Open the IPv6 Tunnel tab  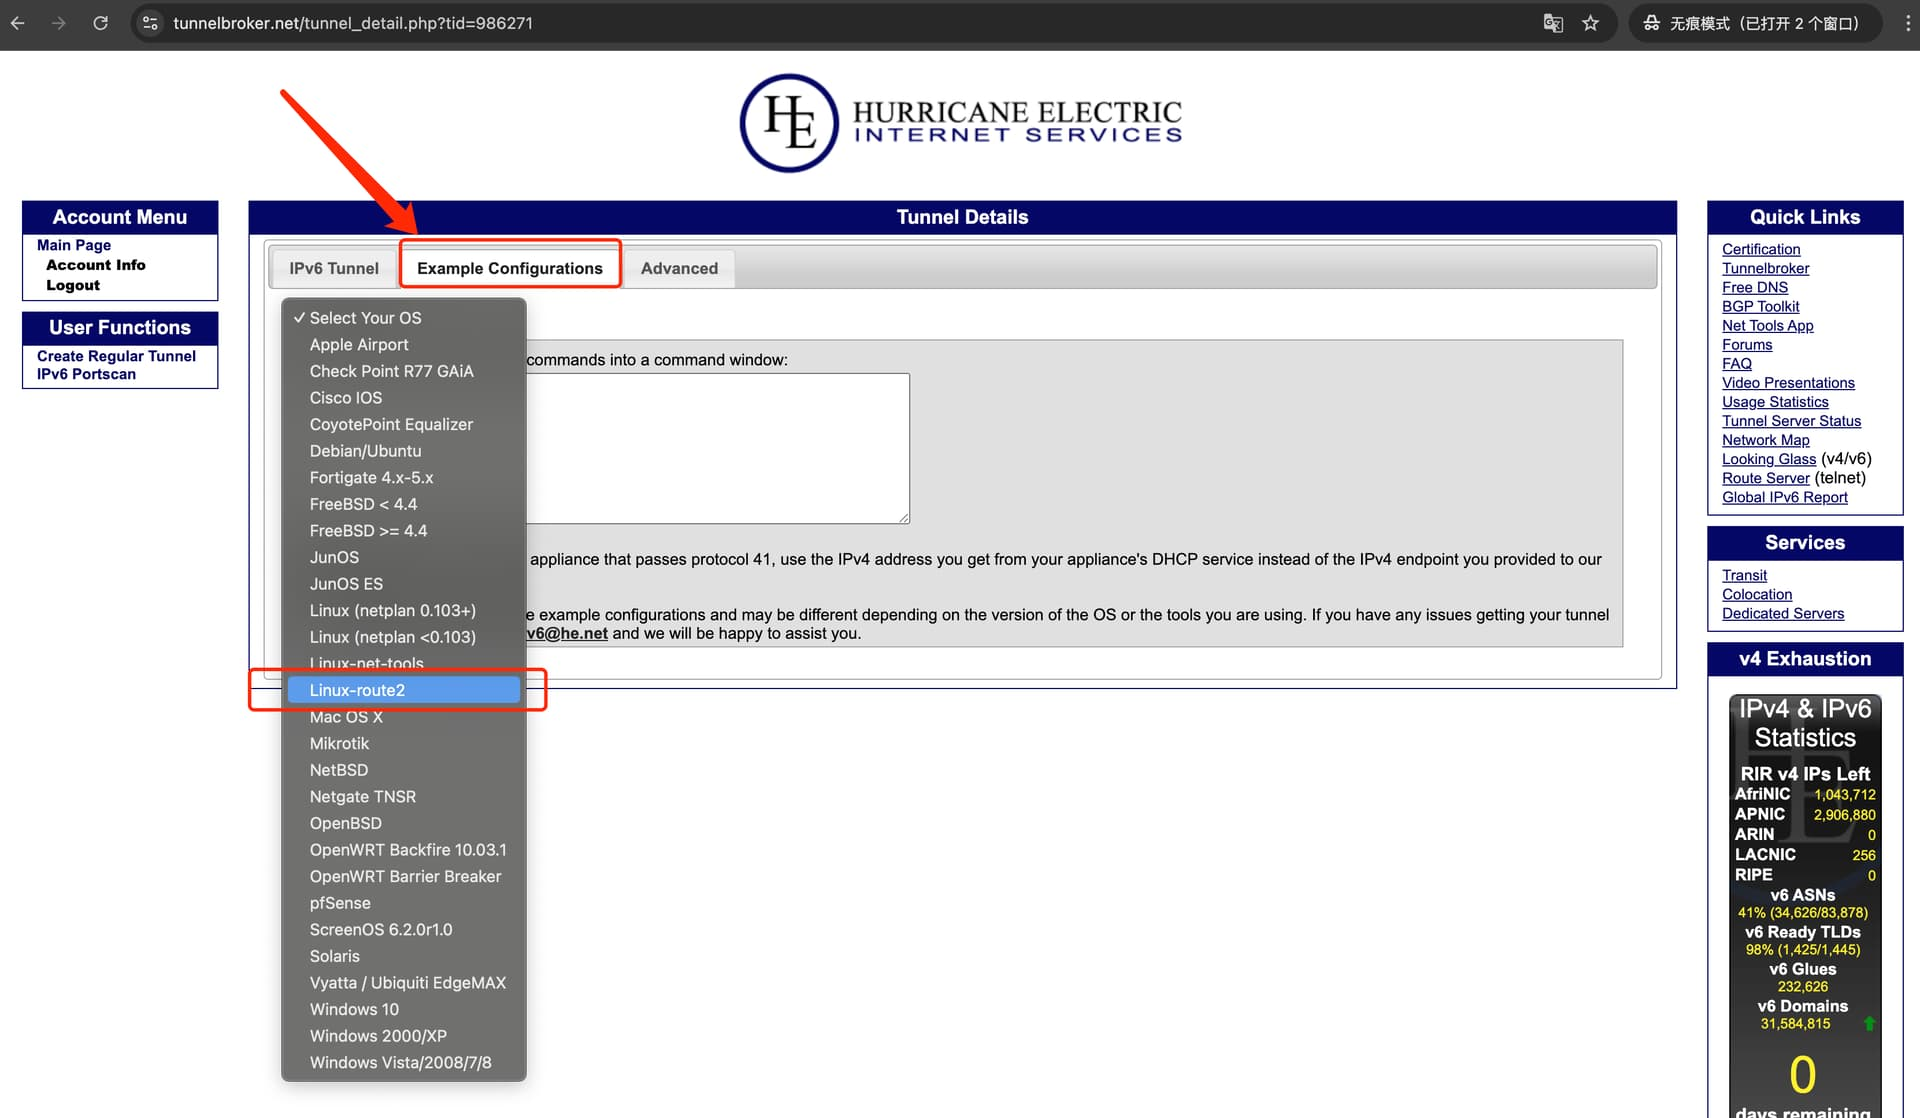333,268
